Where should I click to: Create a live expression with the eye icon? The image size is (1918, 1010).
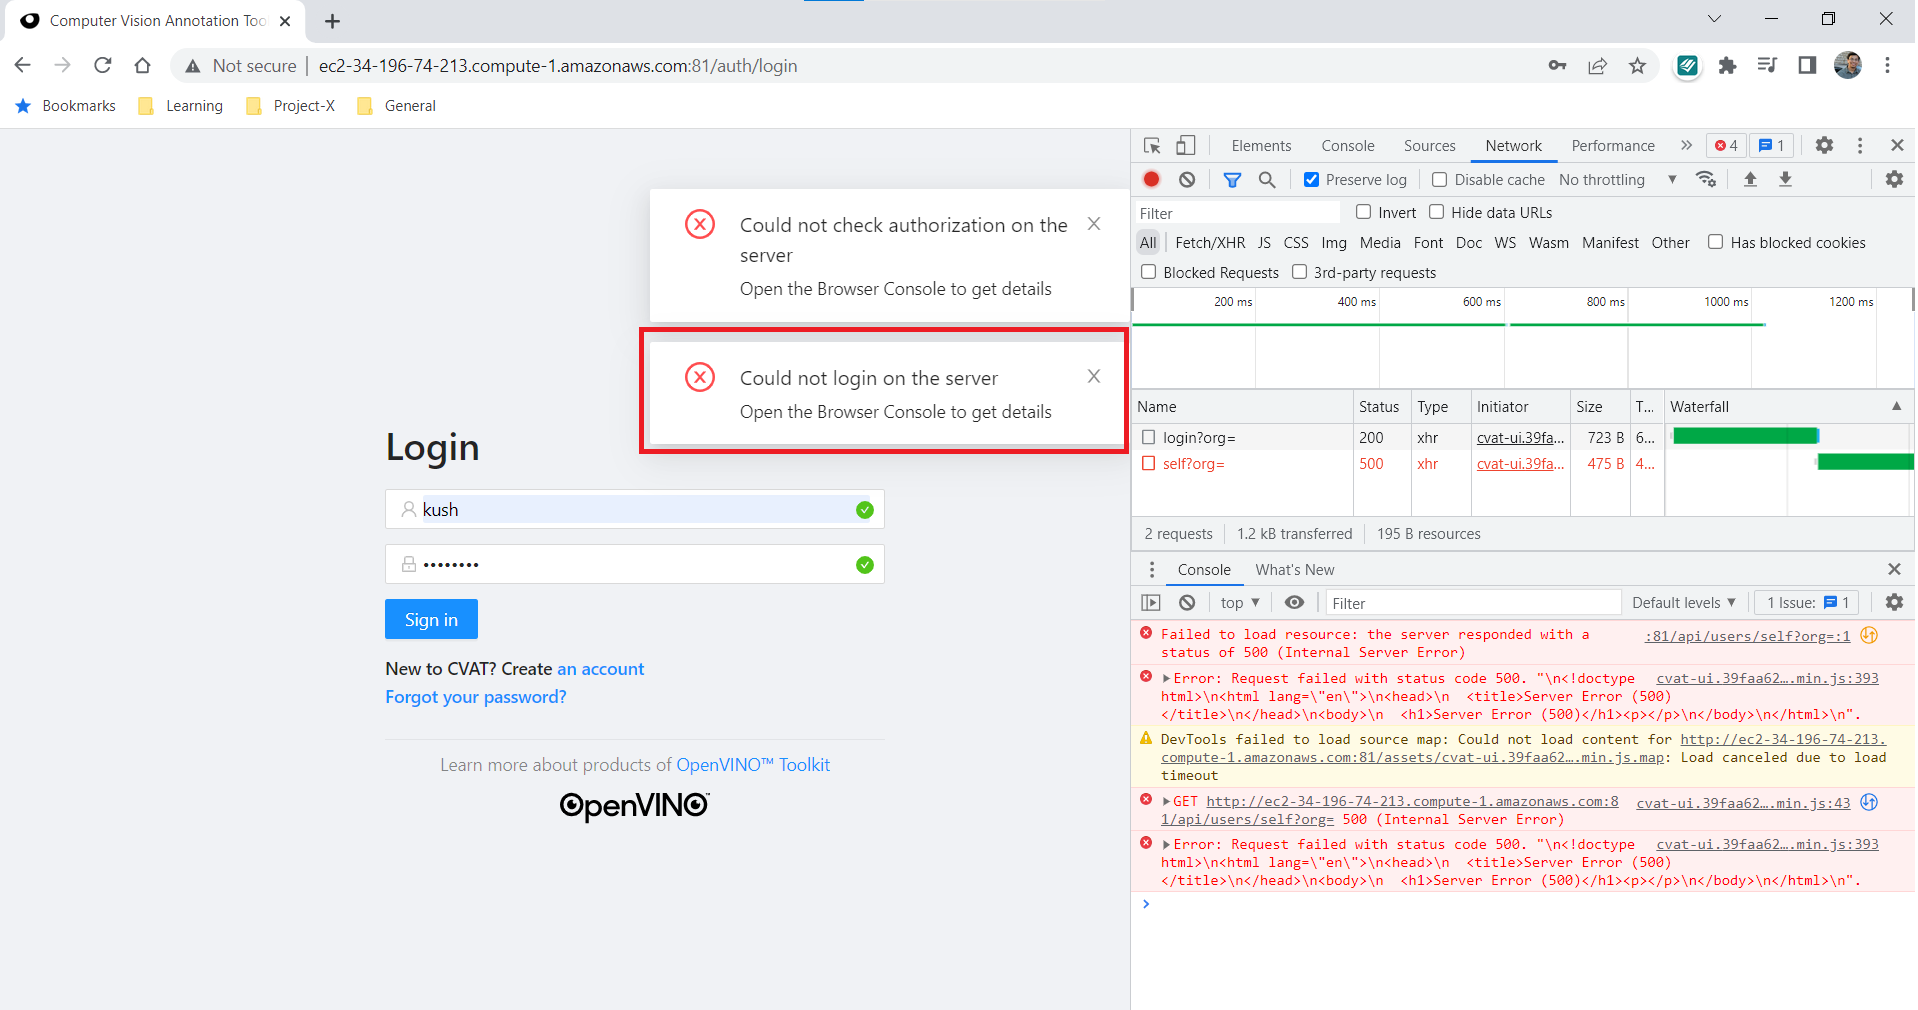(1294, 602)
